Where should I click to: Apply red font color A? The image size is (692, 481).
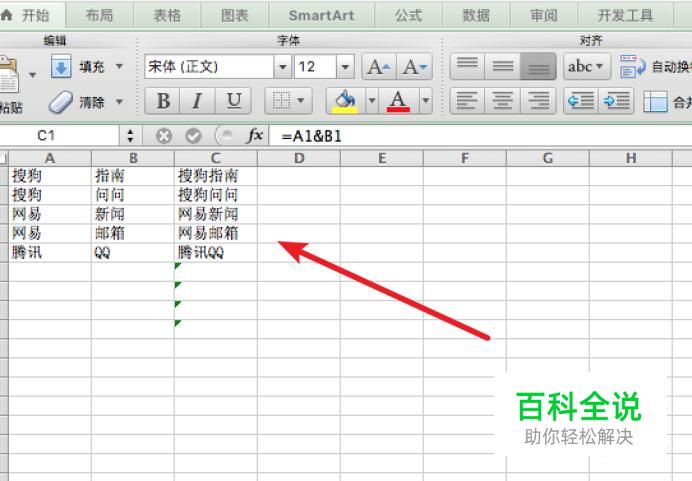pyautogui.click(x=398, y=101)
